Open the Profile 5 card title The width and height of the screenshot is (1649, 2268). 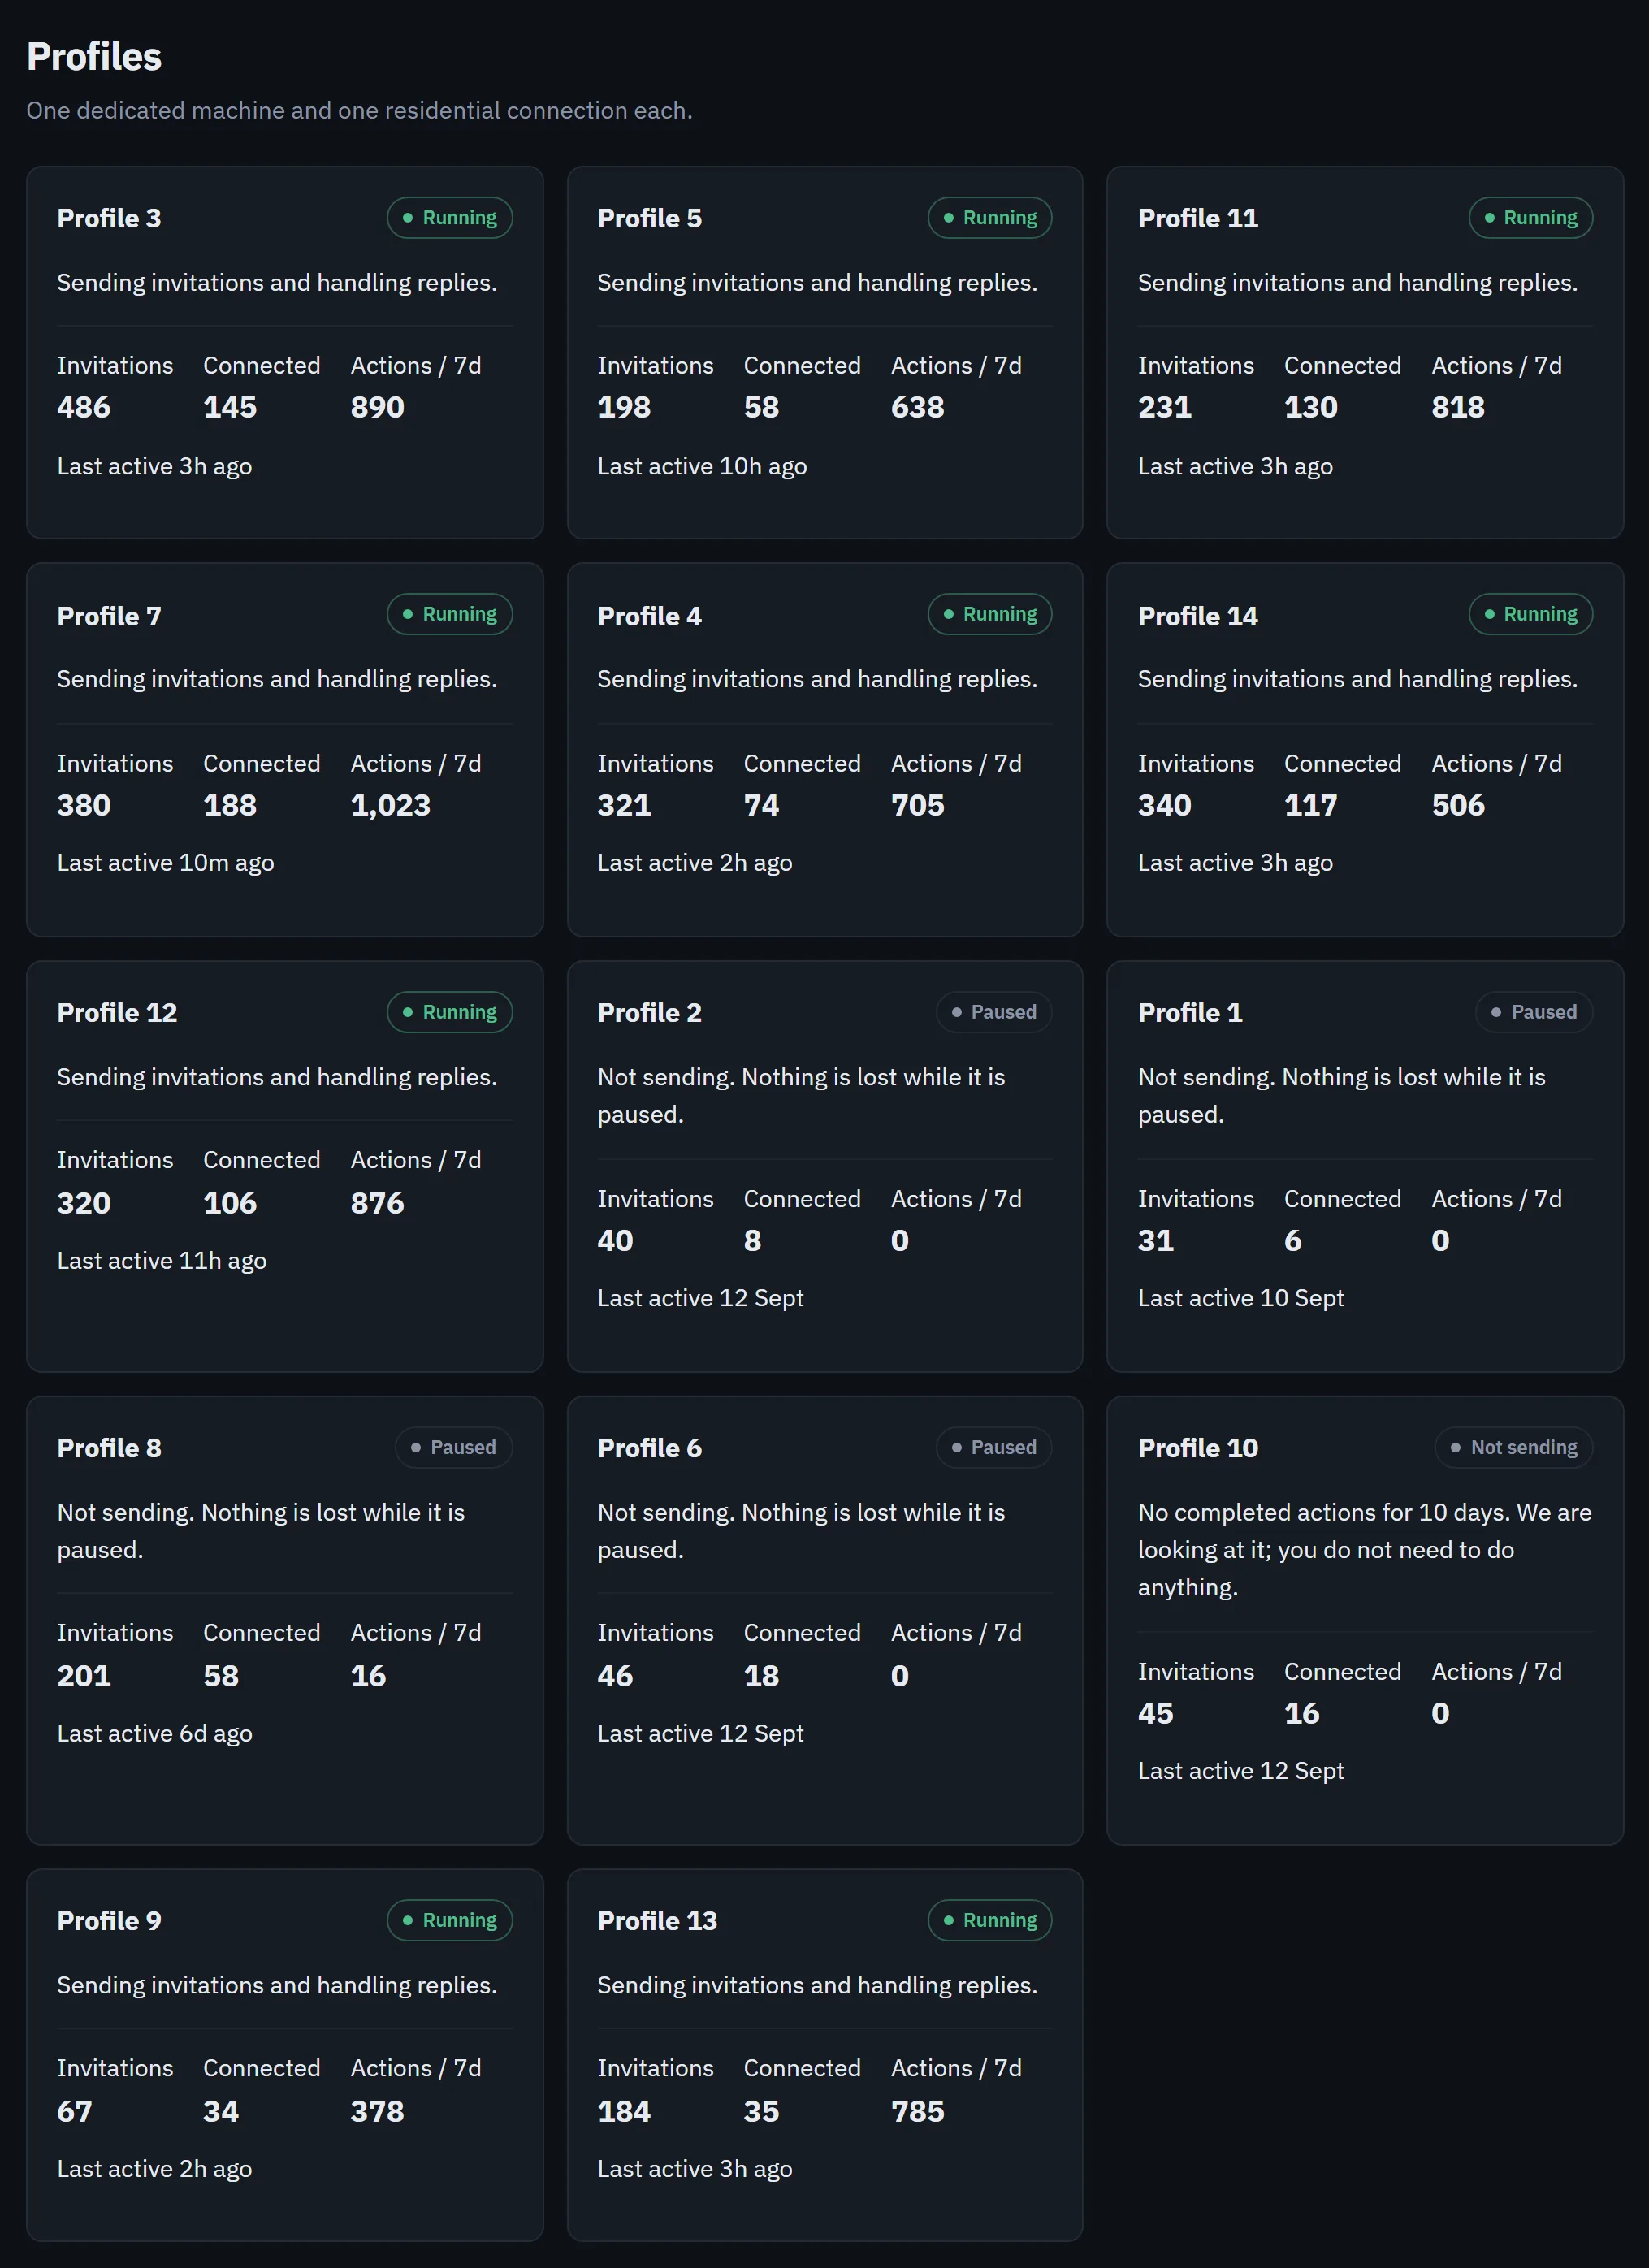coord(650,218)
